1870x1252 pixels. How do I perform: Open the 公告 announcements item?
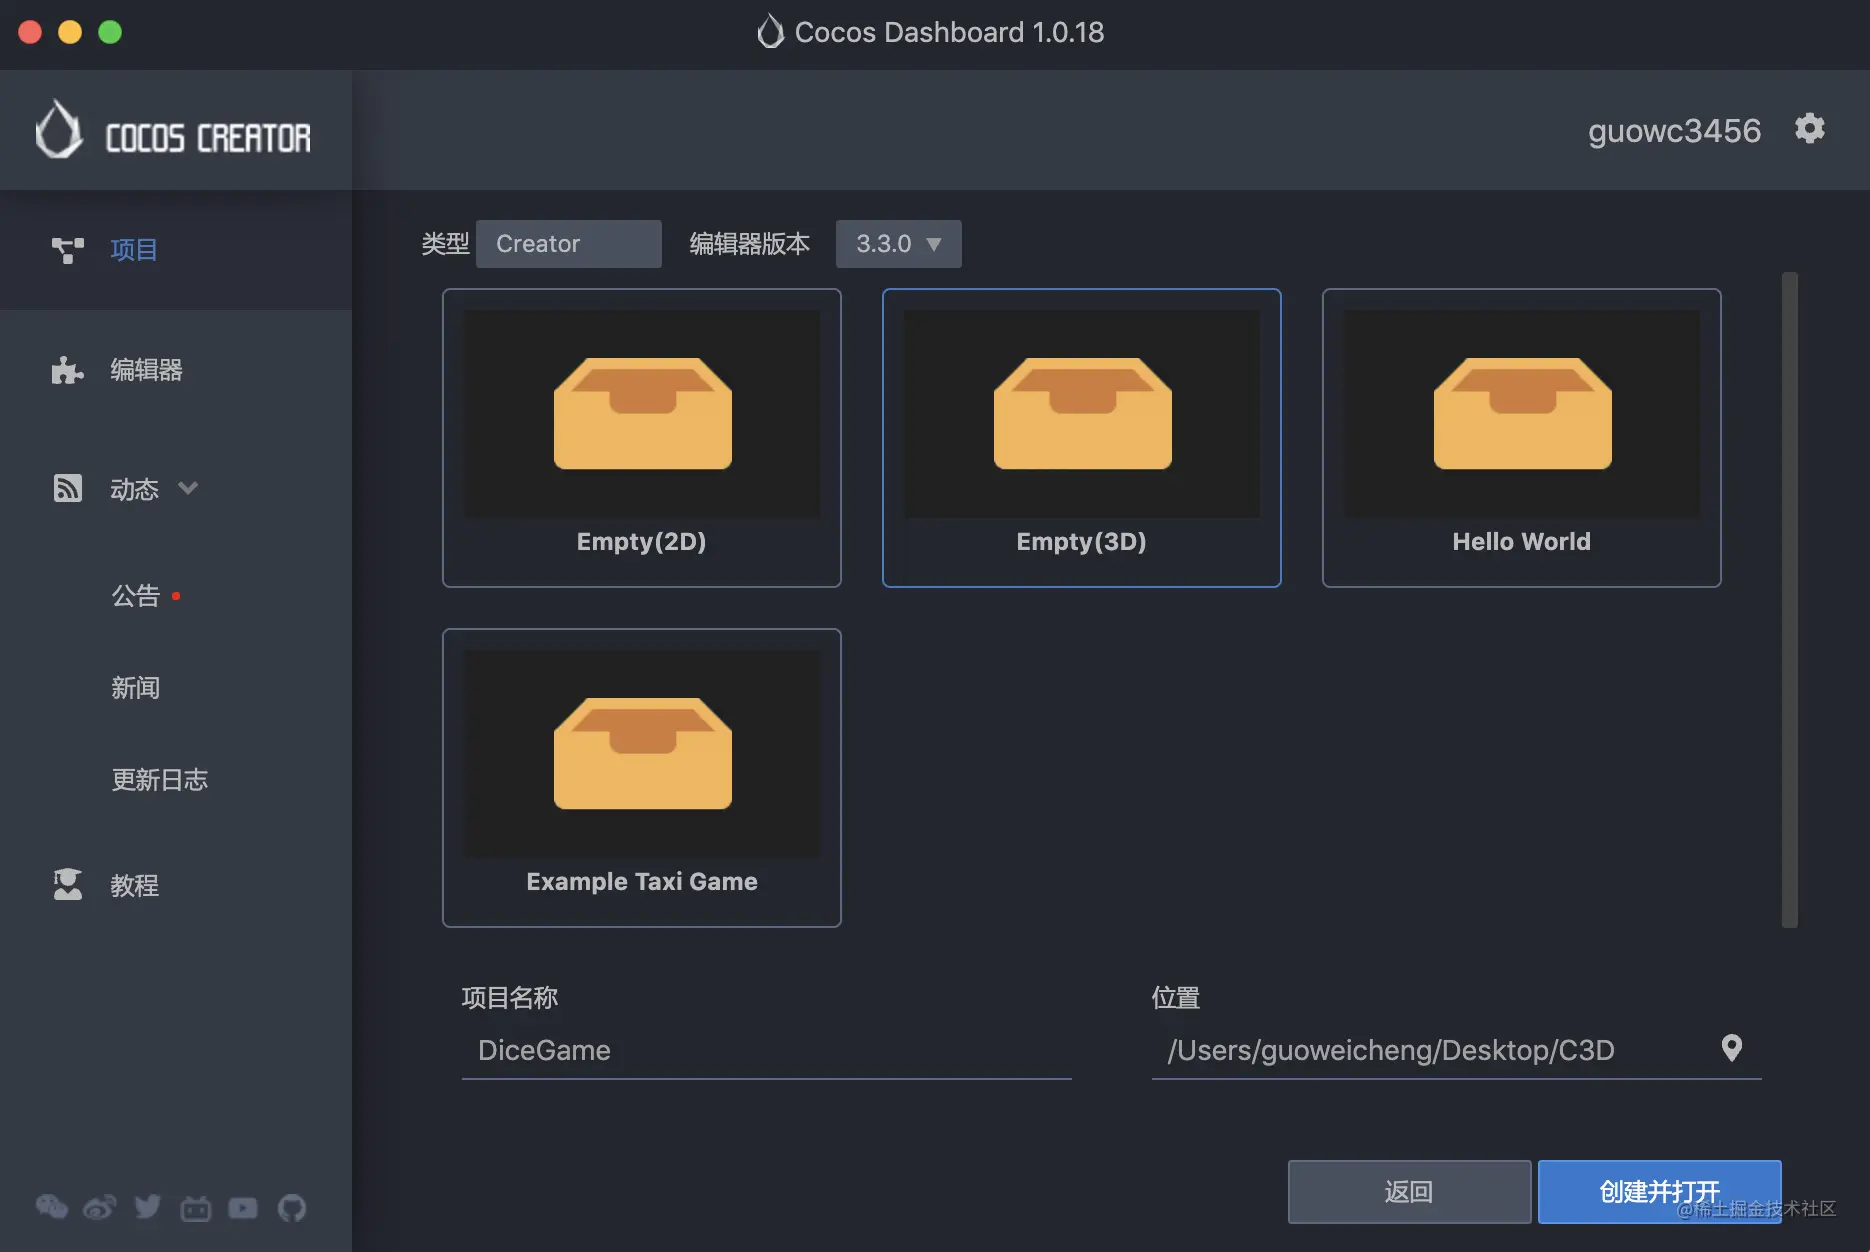(136, 596)
